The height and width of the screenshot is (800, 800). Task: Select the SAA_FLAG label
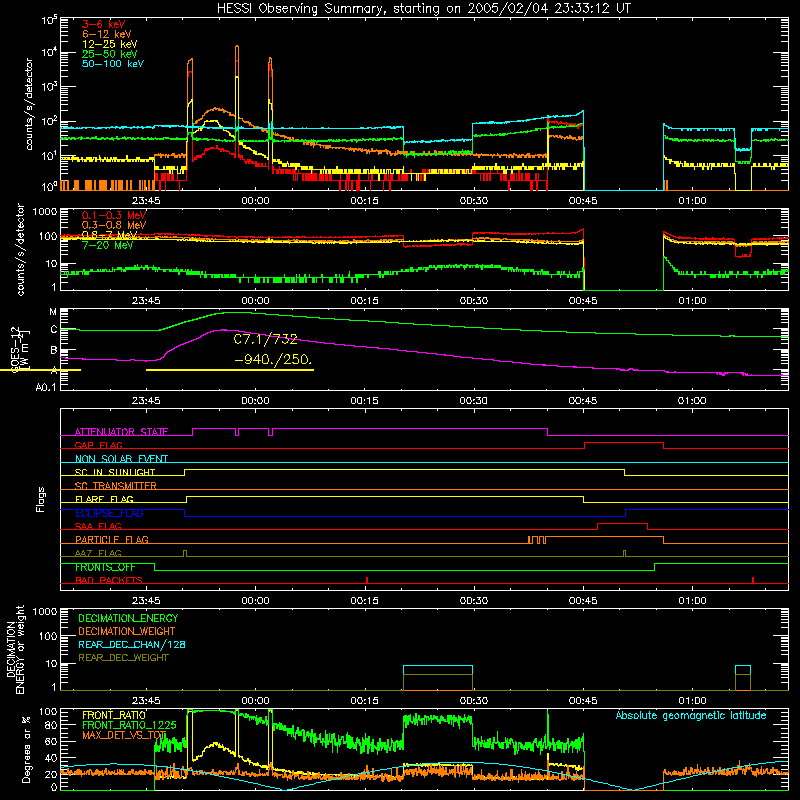pos(98,526)
